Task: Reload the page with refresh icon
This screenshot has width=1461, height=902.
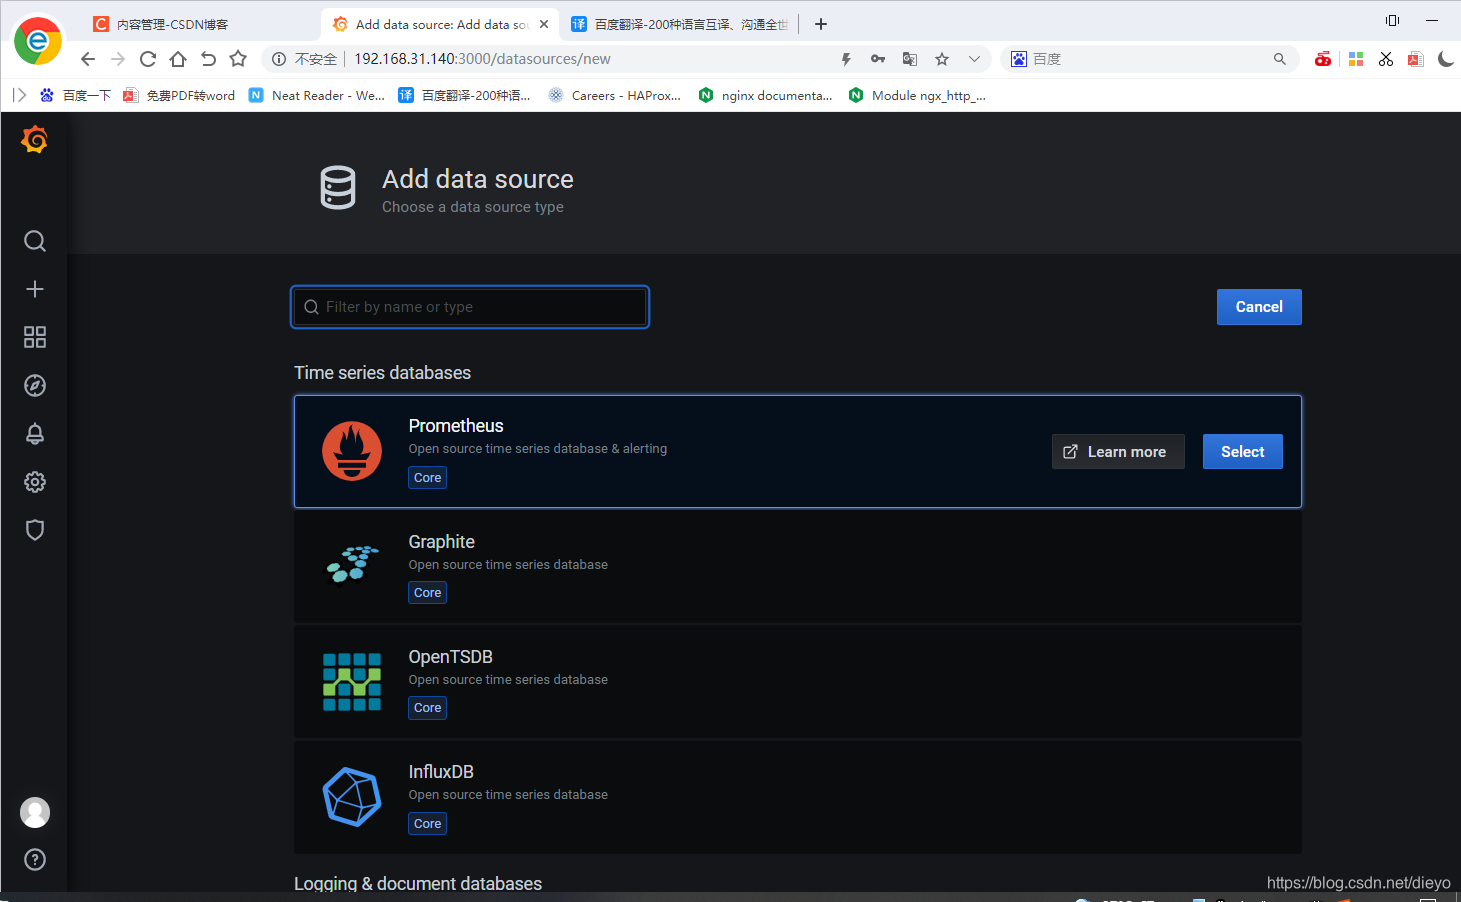Action: pyautogui.click(x=148, y=59)
